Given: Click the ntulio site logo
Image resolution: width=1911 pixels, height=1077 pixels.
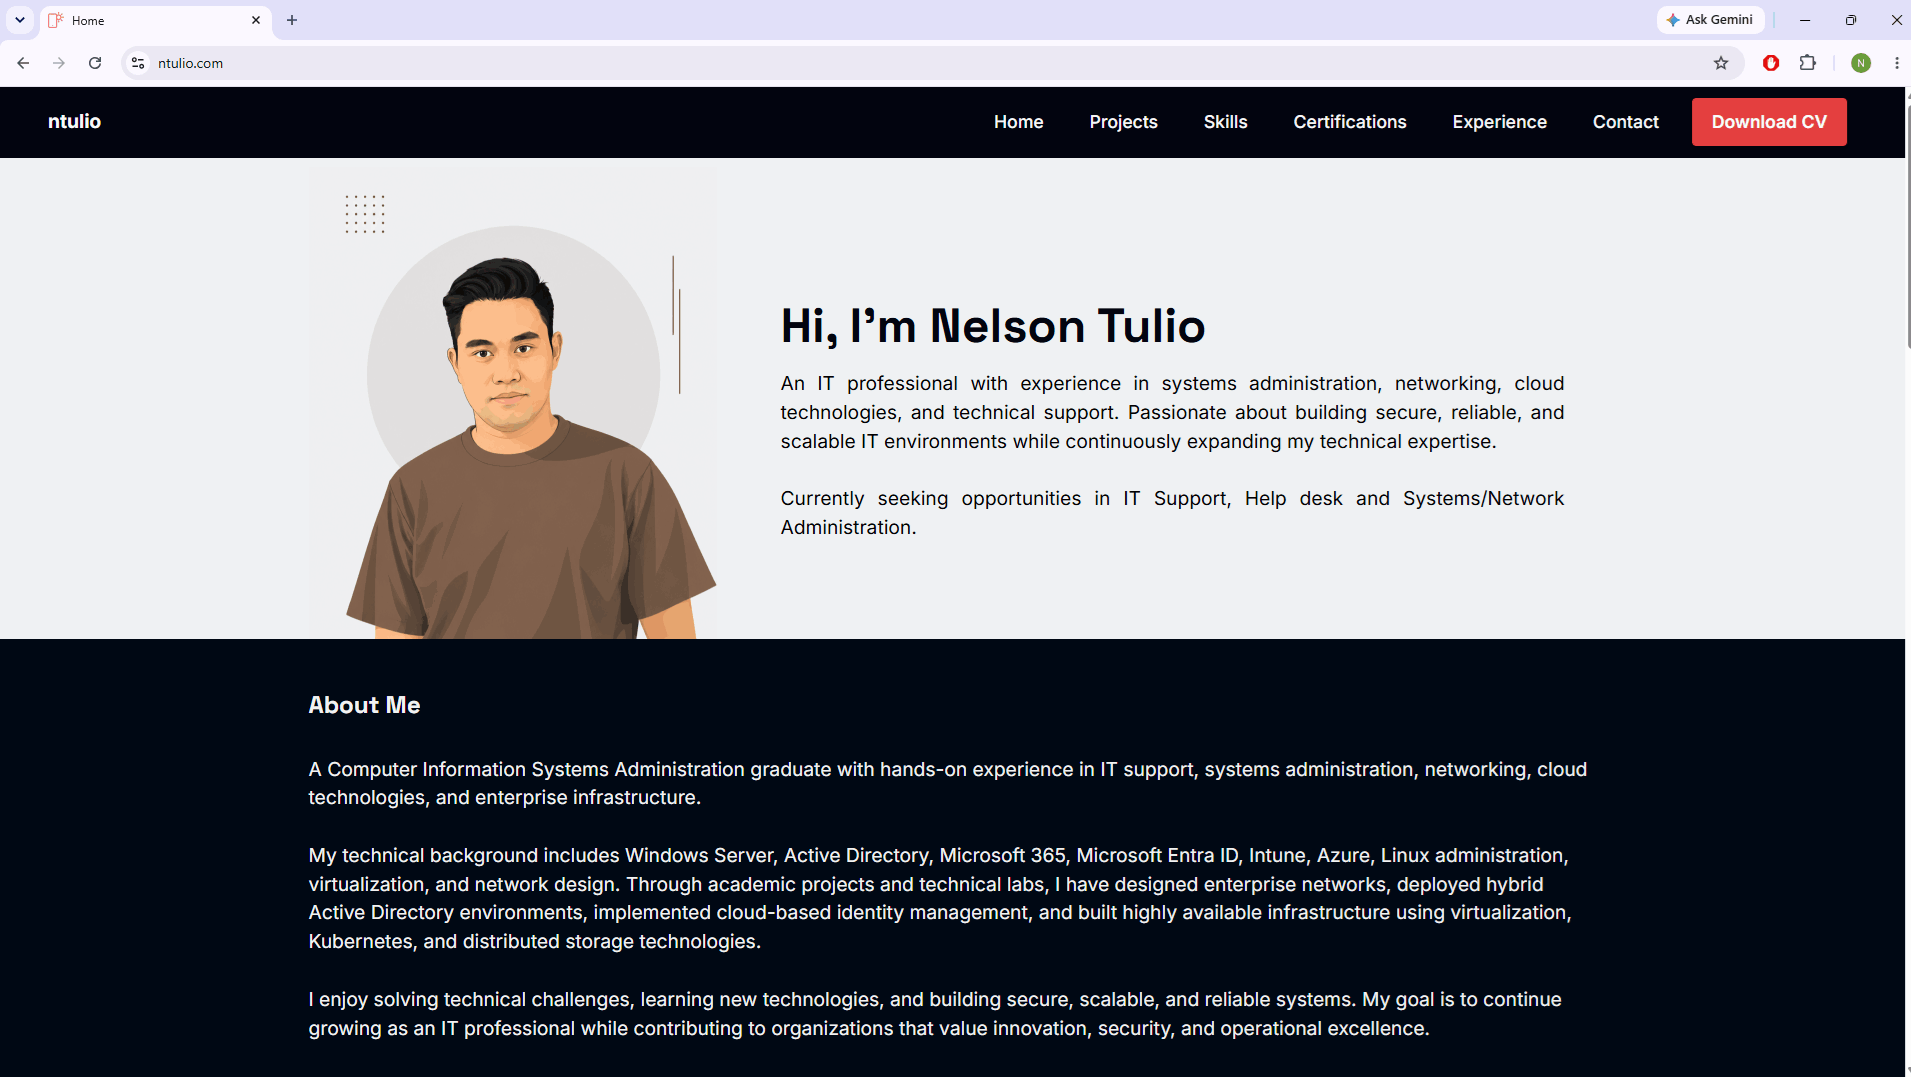Looking at the screenshot, I should [74, 121].
